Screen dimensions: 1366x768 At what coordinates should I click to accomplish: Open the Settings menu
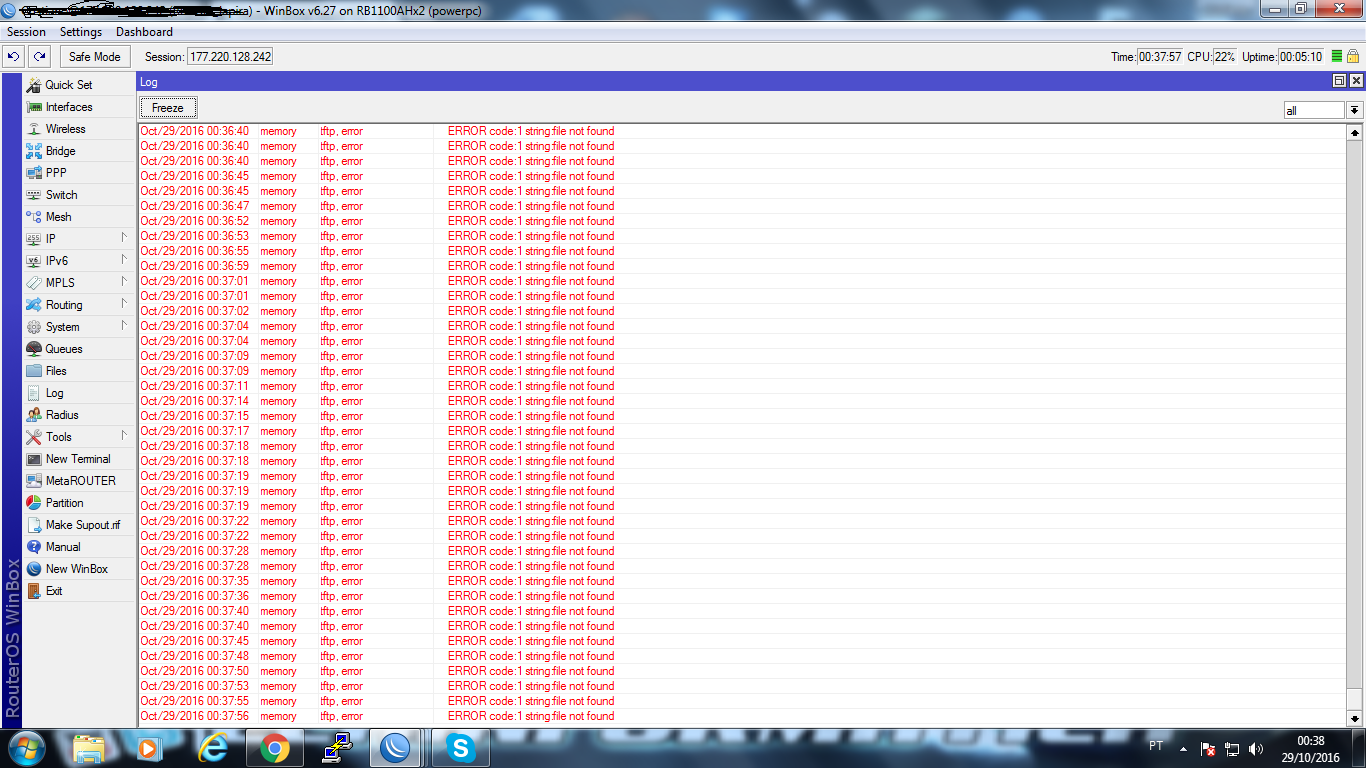point(81,32)
